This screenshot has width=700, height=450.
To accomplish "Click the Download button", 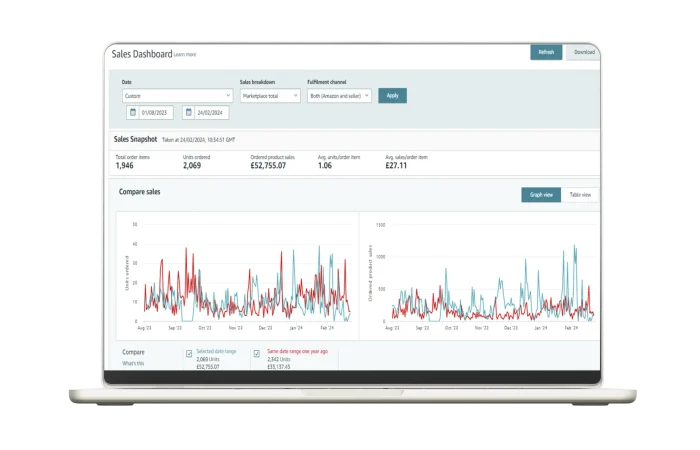I will pos(584,52).
